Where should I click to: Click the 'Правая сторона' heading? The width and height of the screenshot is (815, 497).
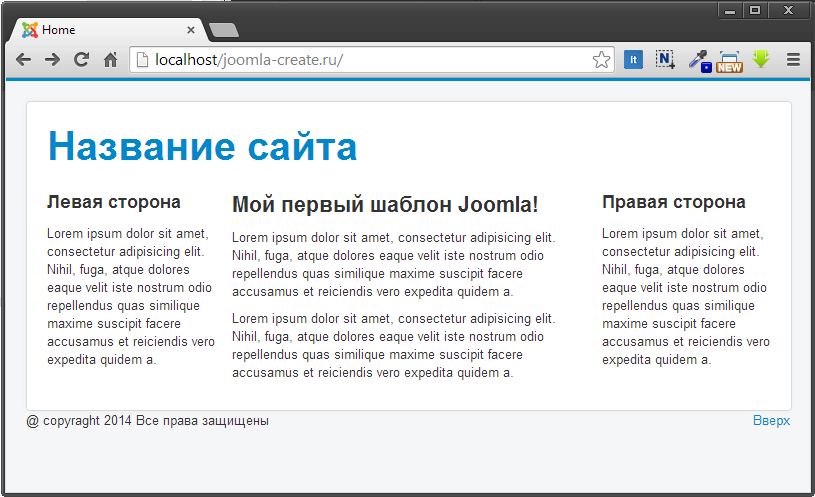[x=673, y=202]
